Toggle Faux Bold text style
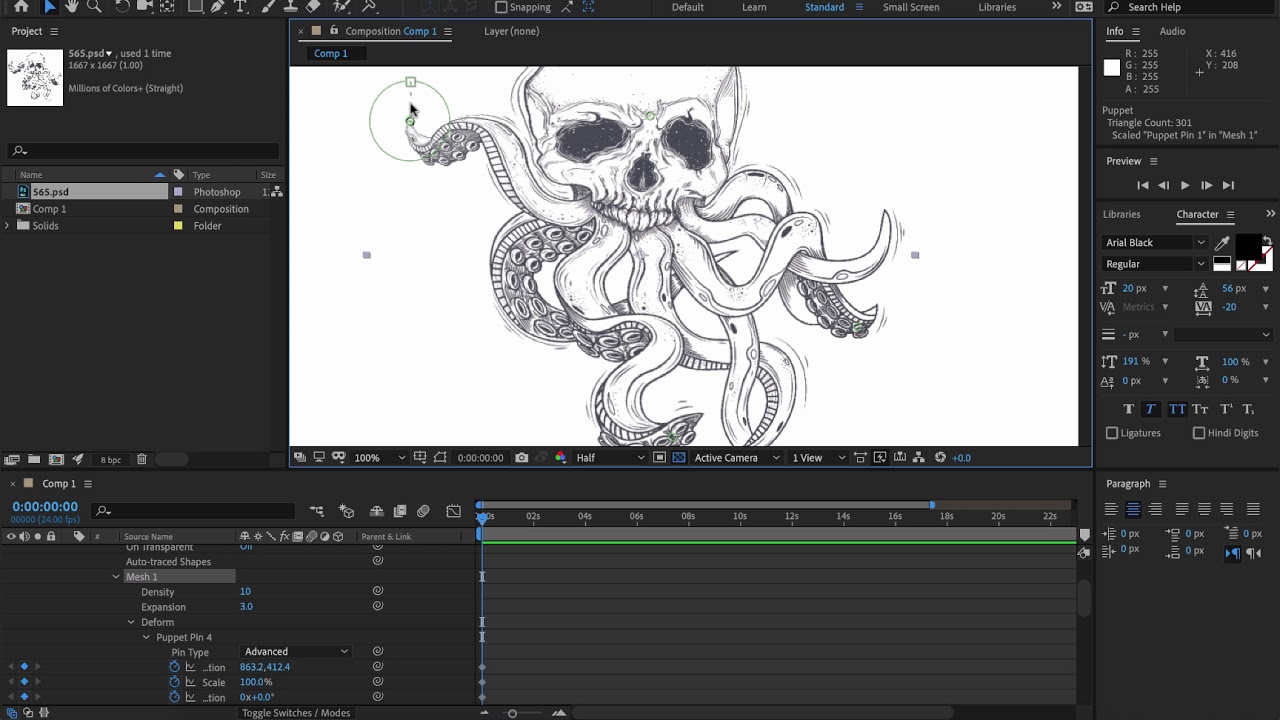Screen dimensions: 1280x720 pyautogui.click(x=1128, y=409)
